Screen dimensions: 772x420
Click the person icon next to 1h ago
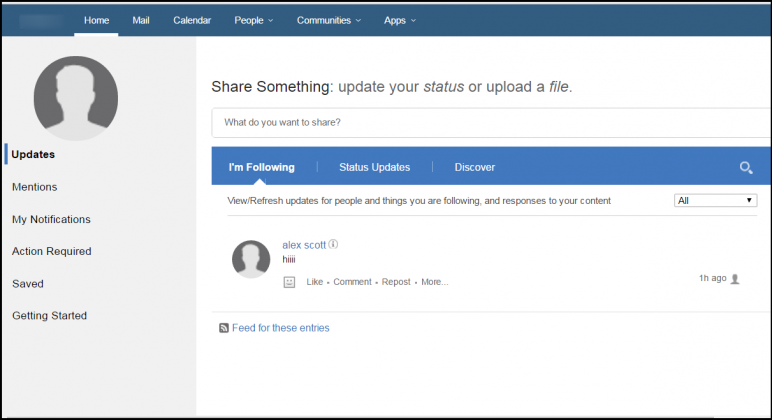[735, 279]
